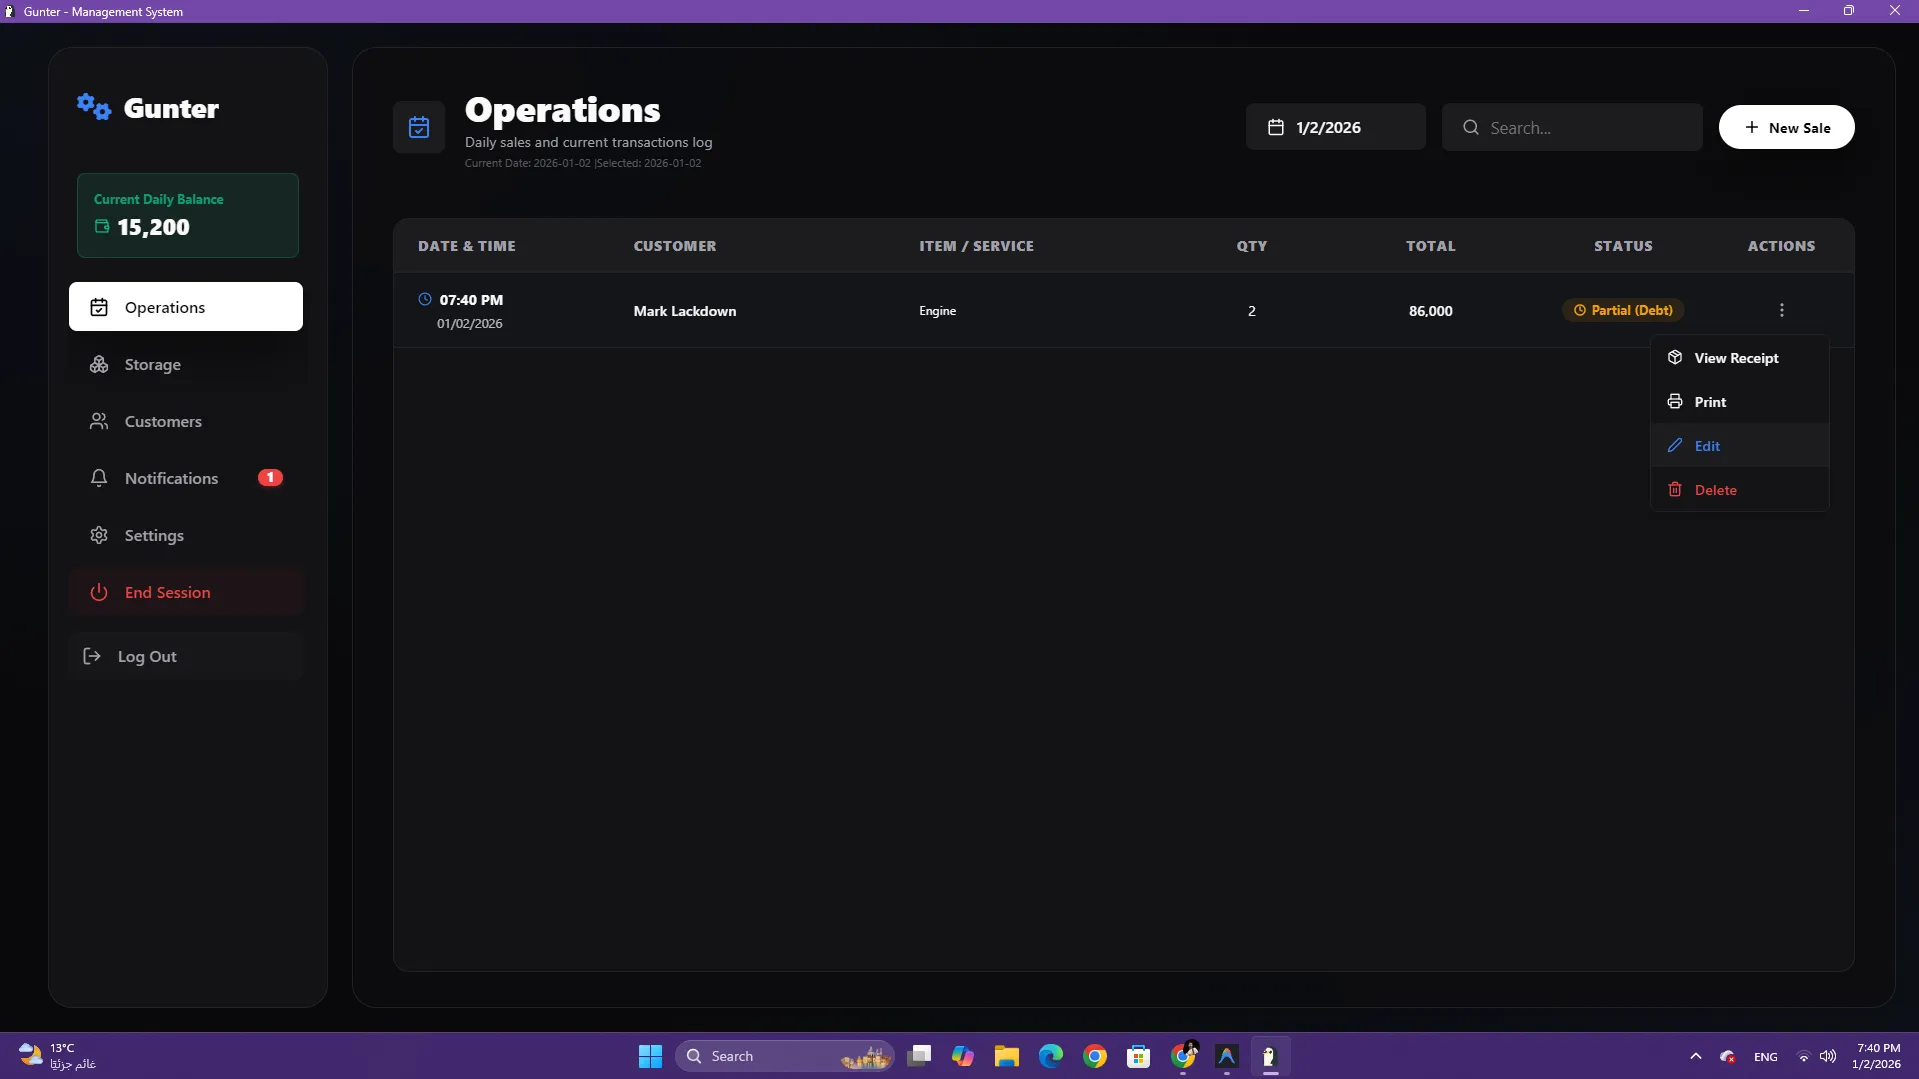Choose Delete in the actions menu

click(x=1739, y=490)
